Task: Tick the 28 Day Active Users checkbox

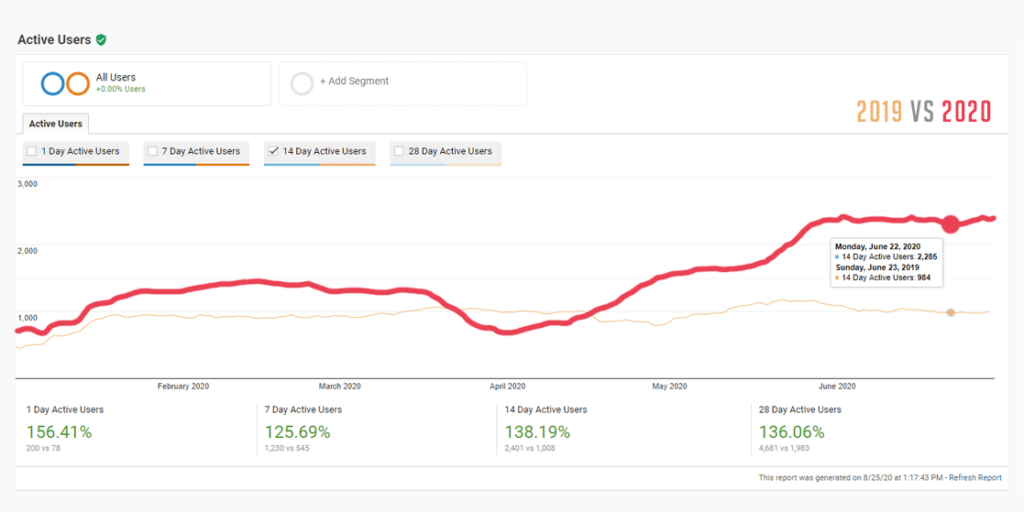Action: click(400, 152)
